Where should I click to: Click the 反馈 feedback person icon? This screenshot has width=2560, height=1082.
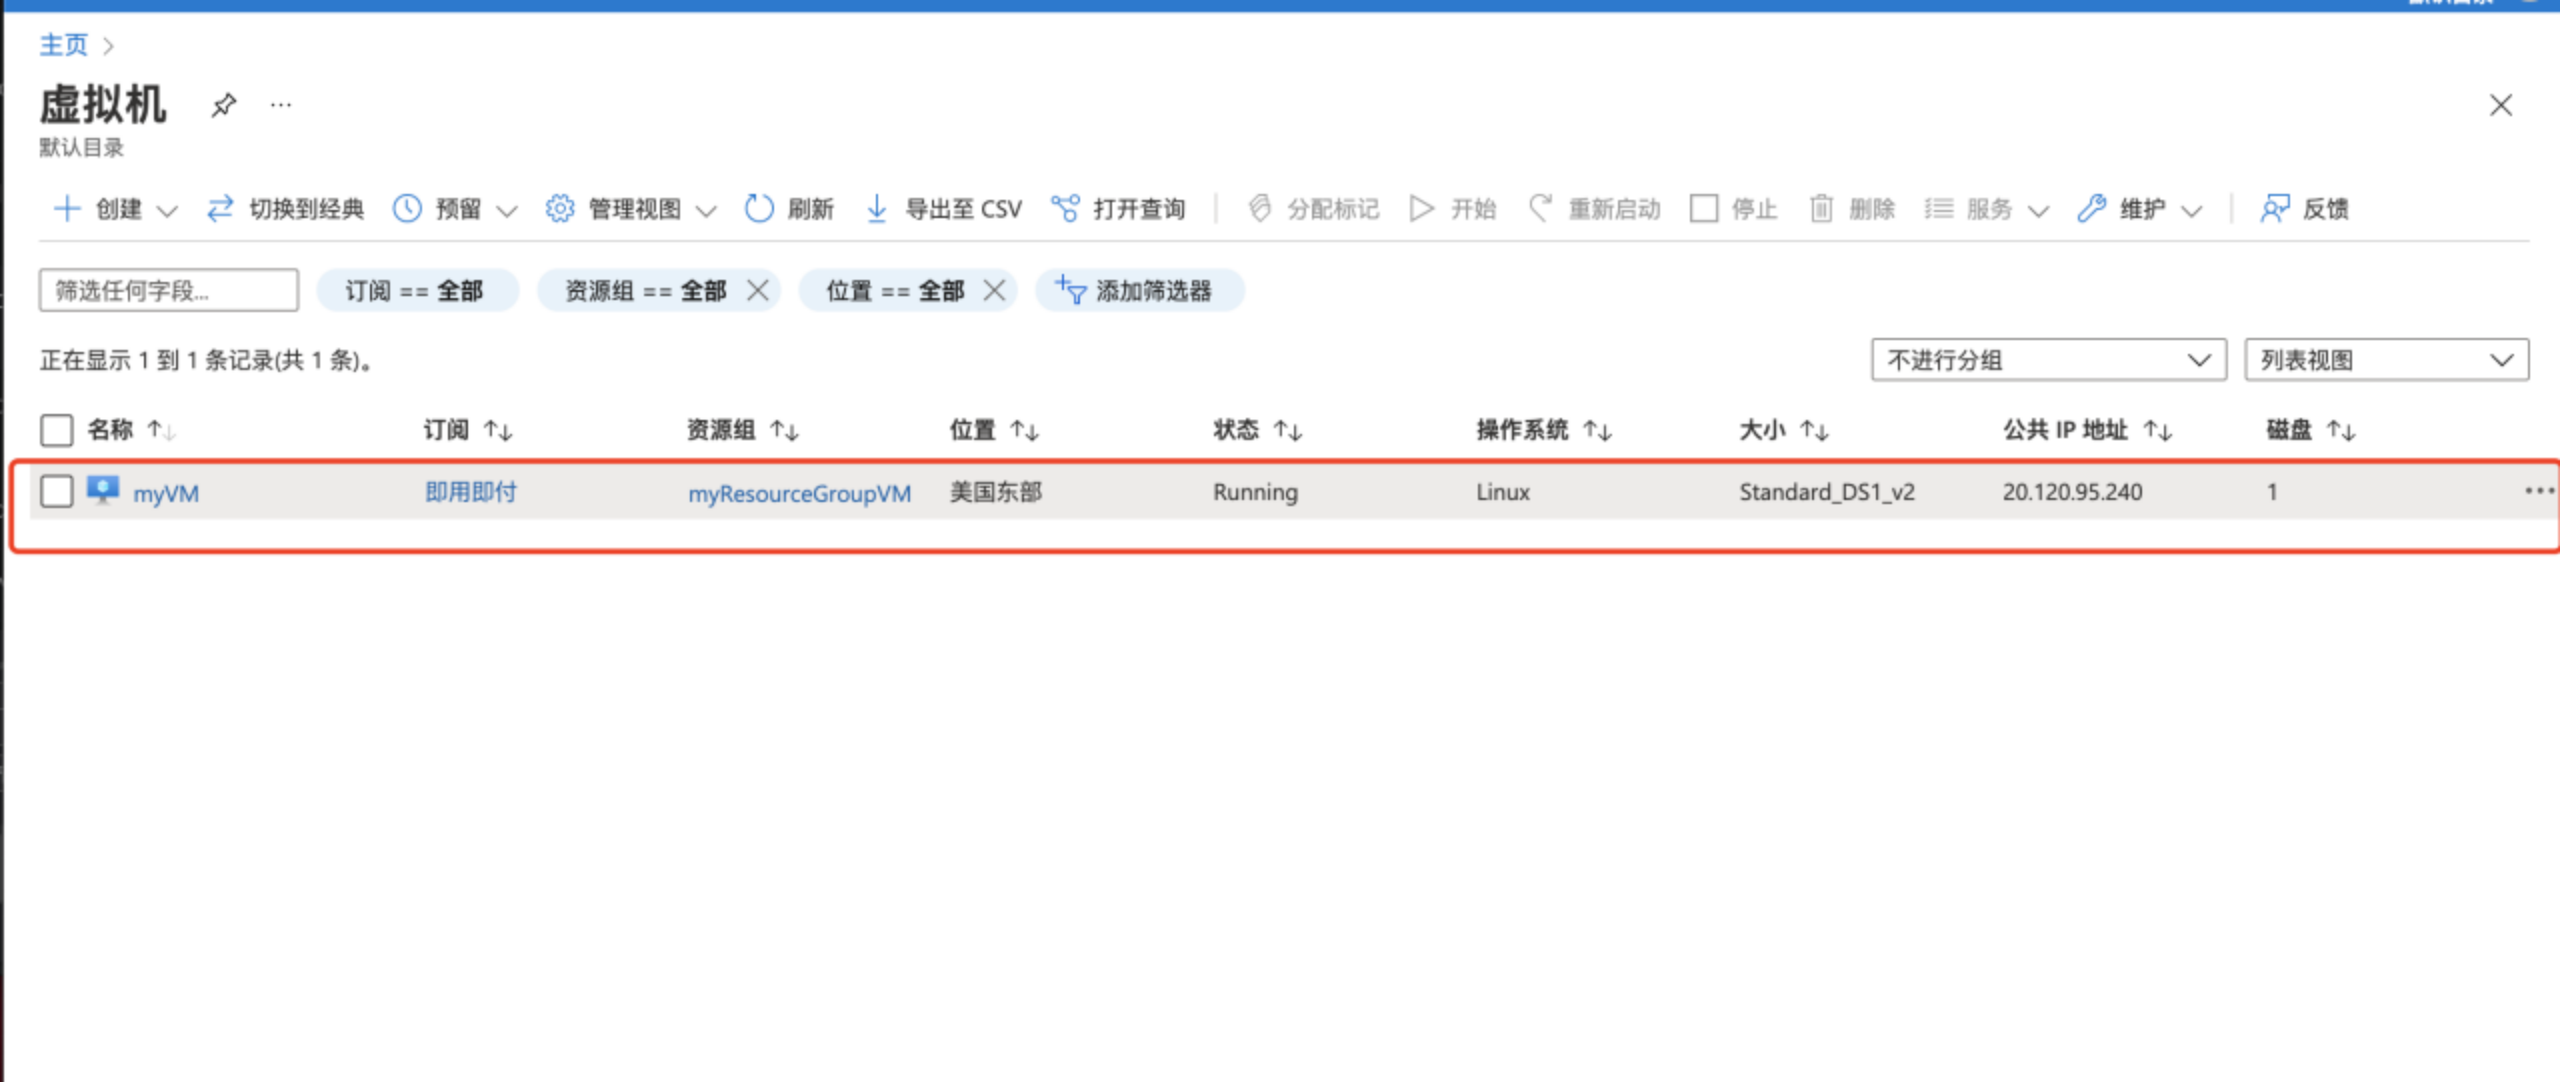point(2275,209)
